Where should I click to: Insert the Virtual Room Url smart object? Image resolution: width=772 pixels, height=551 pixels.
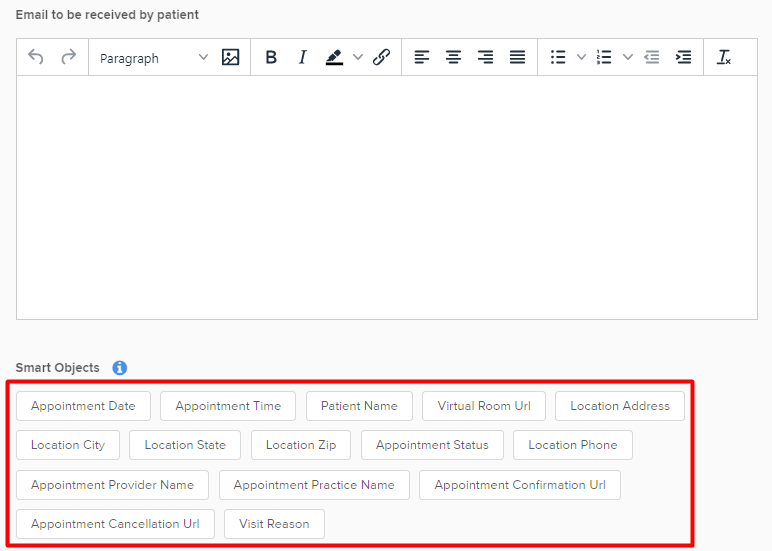(484, 406)
